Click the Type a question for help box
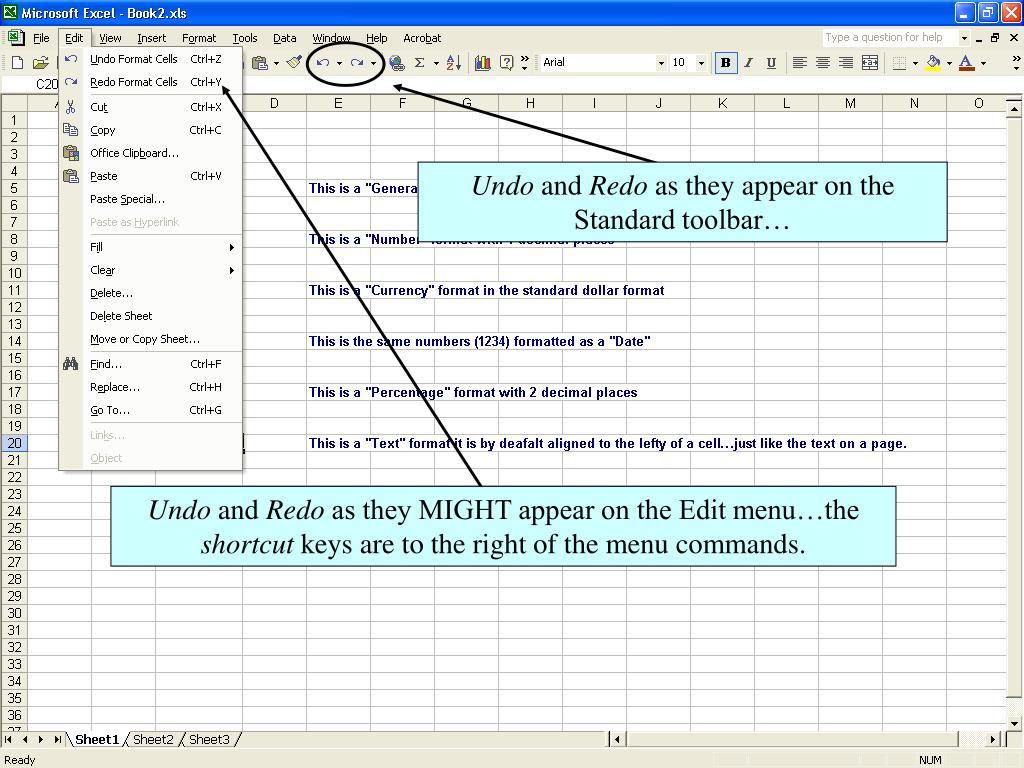The width and height of the screenshot is (1024, 768). [889, 37]
